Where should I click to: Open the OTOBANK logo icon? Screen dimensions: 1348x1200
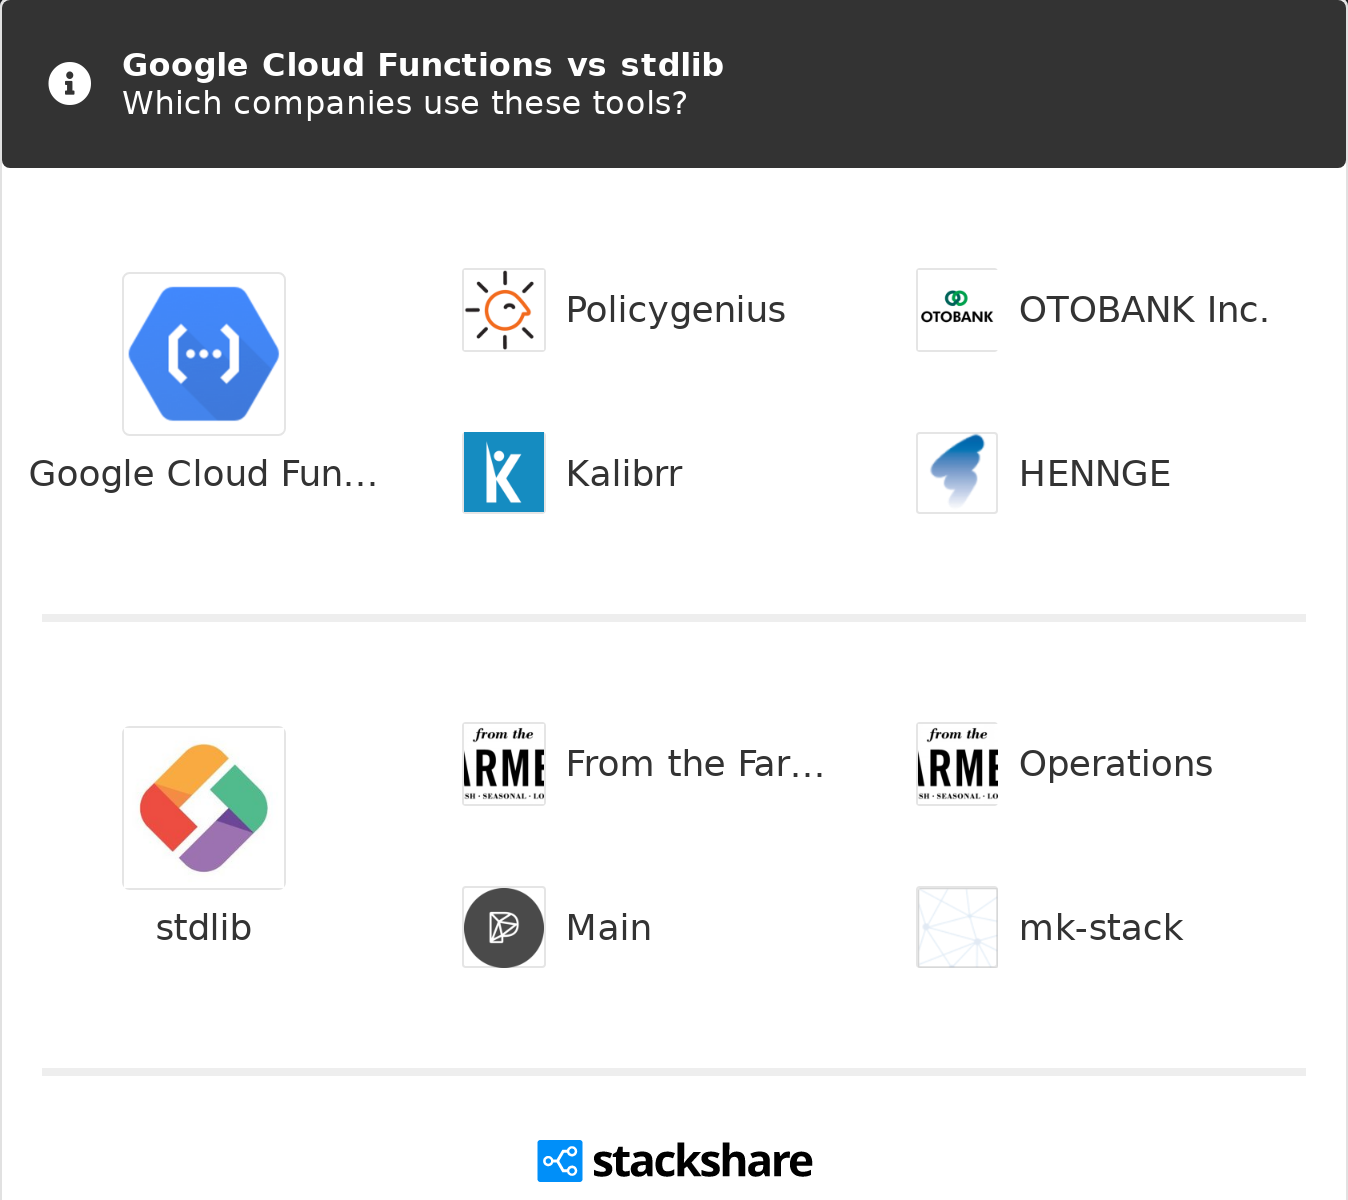point(957,310)
